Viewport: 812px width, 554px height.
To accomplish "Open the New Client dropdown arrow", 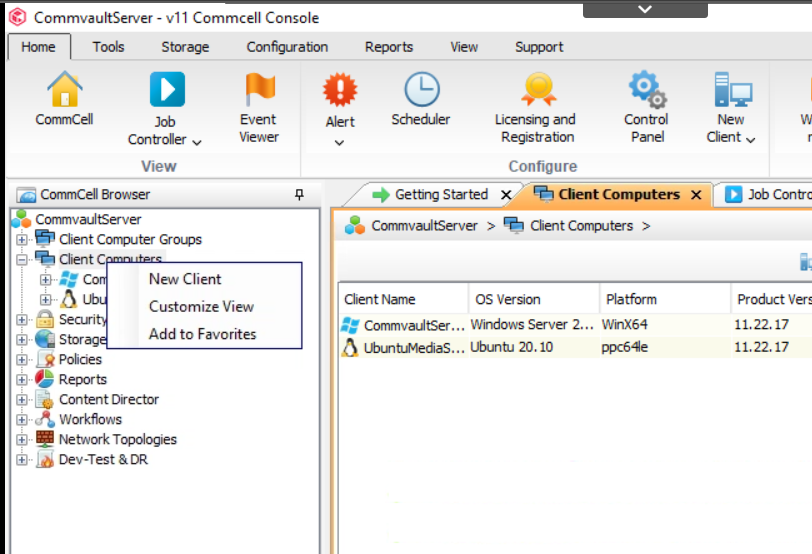I will [750, 139].
